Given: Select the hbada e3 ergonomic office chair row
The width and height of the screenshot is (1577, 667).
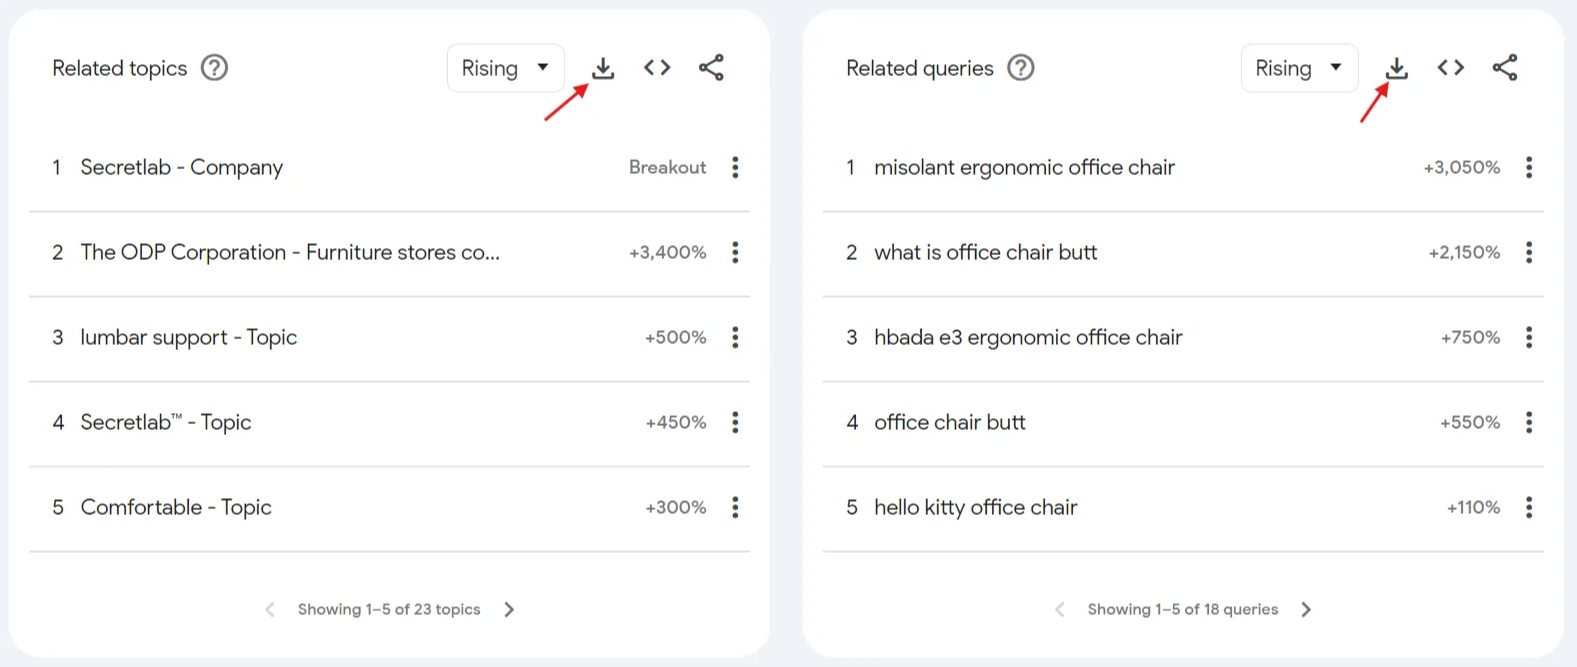Looking at the screenshot, I should [x=1028, y=337].
